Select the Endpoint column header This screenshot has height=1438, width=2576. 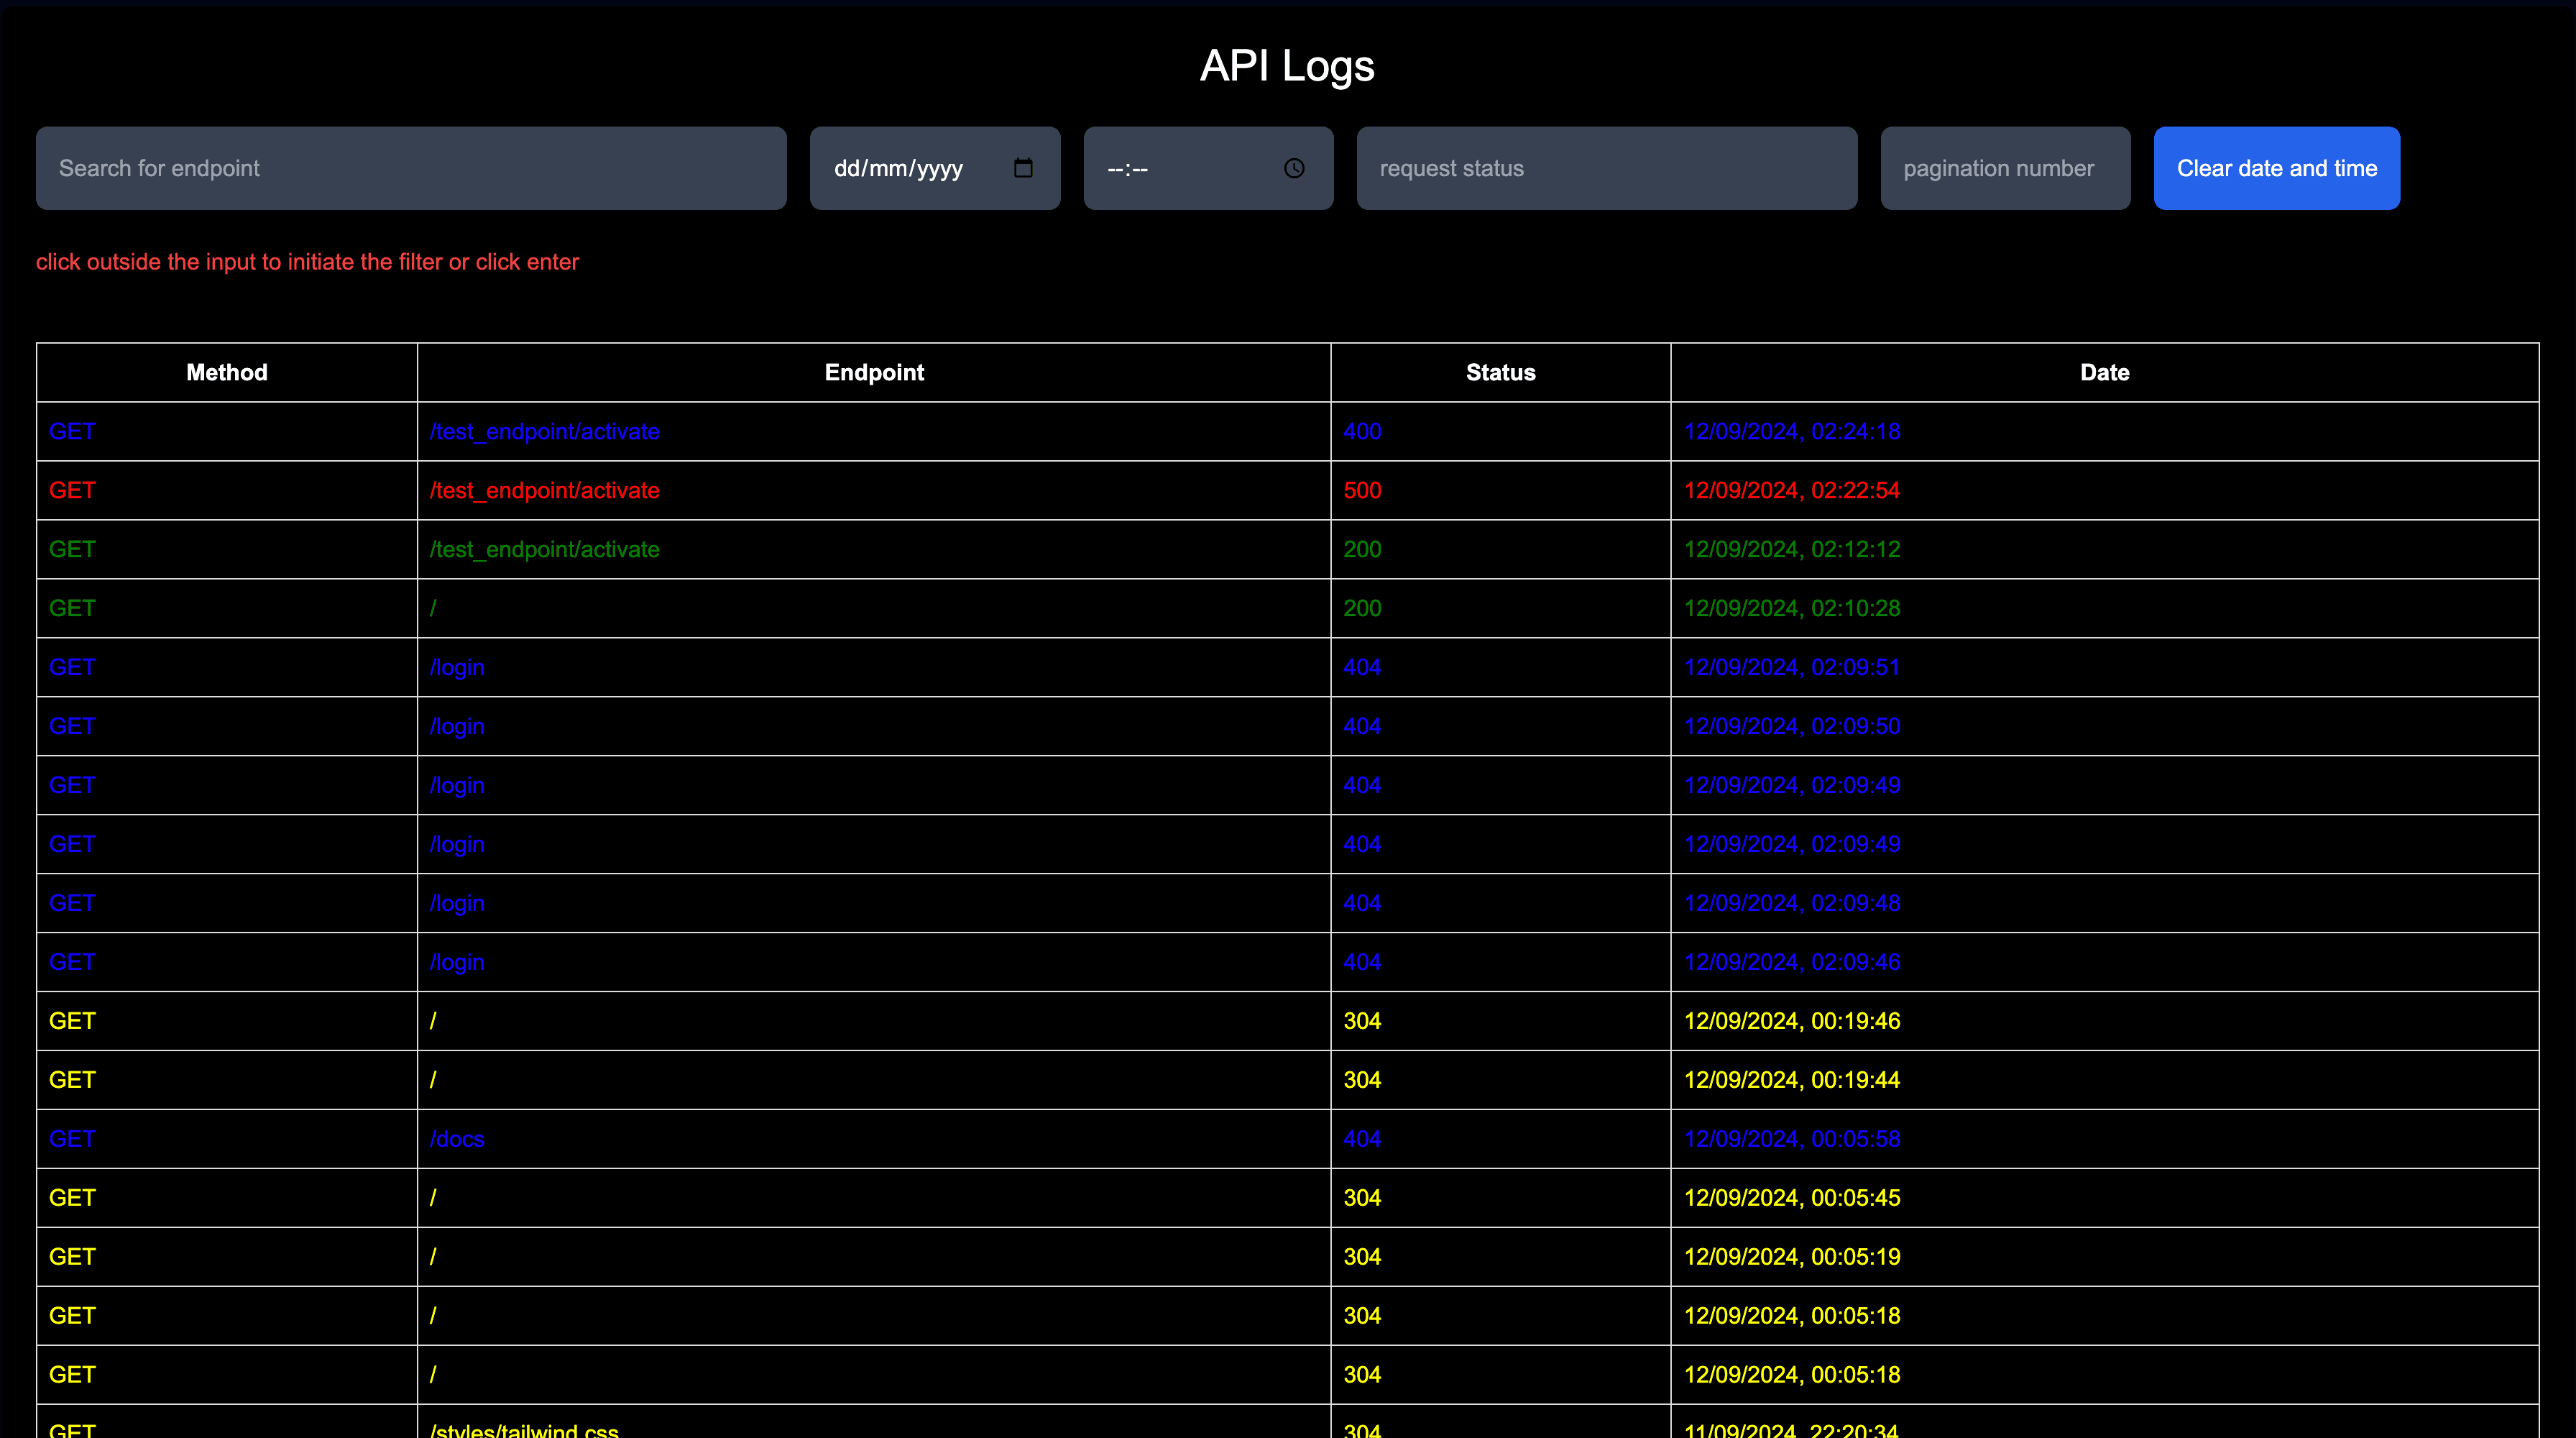[874, 373]
